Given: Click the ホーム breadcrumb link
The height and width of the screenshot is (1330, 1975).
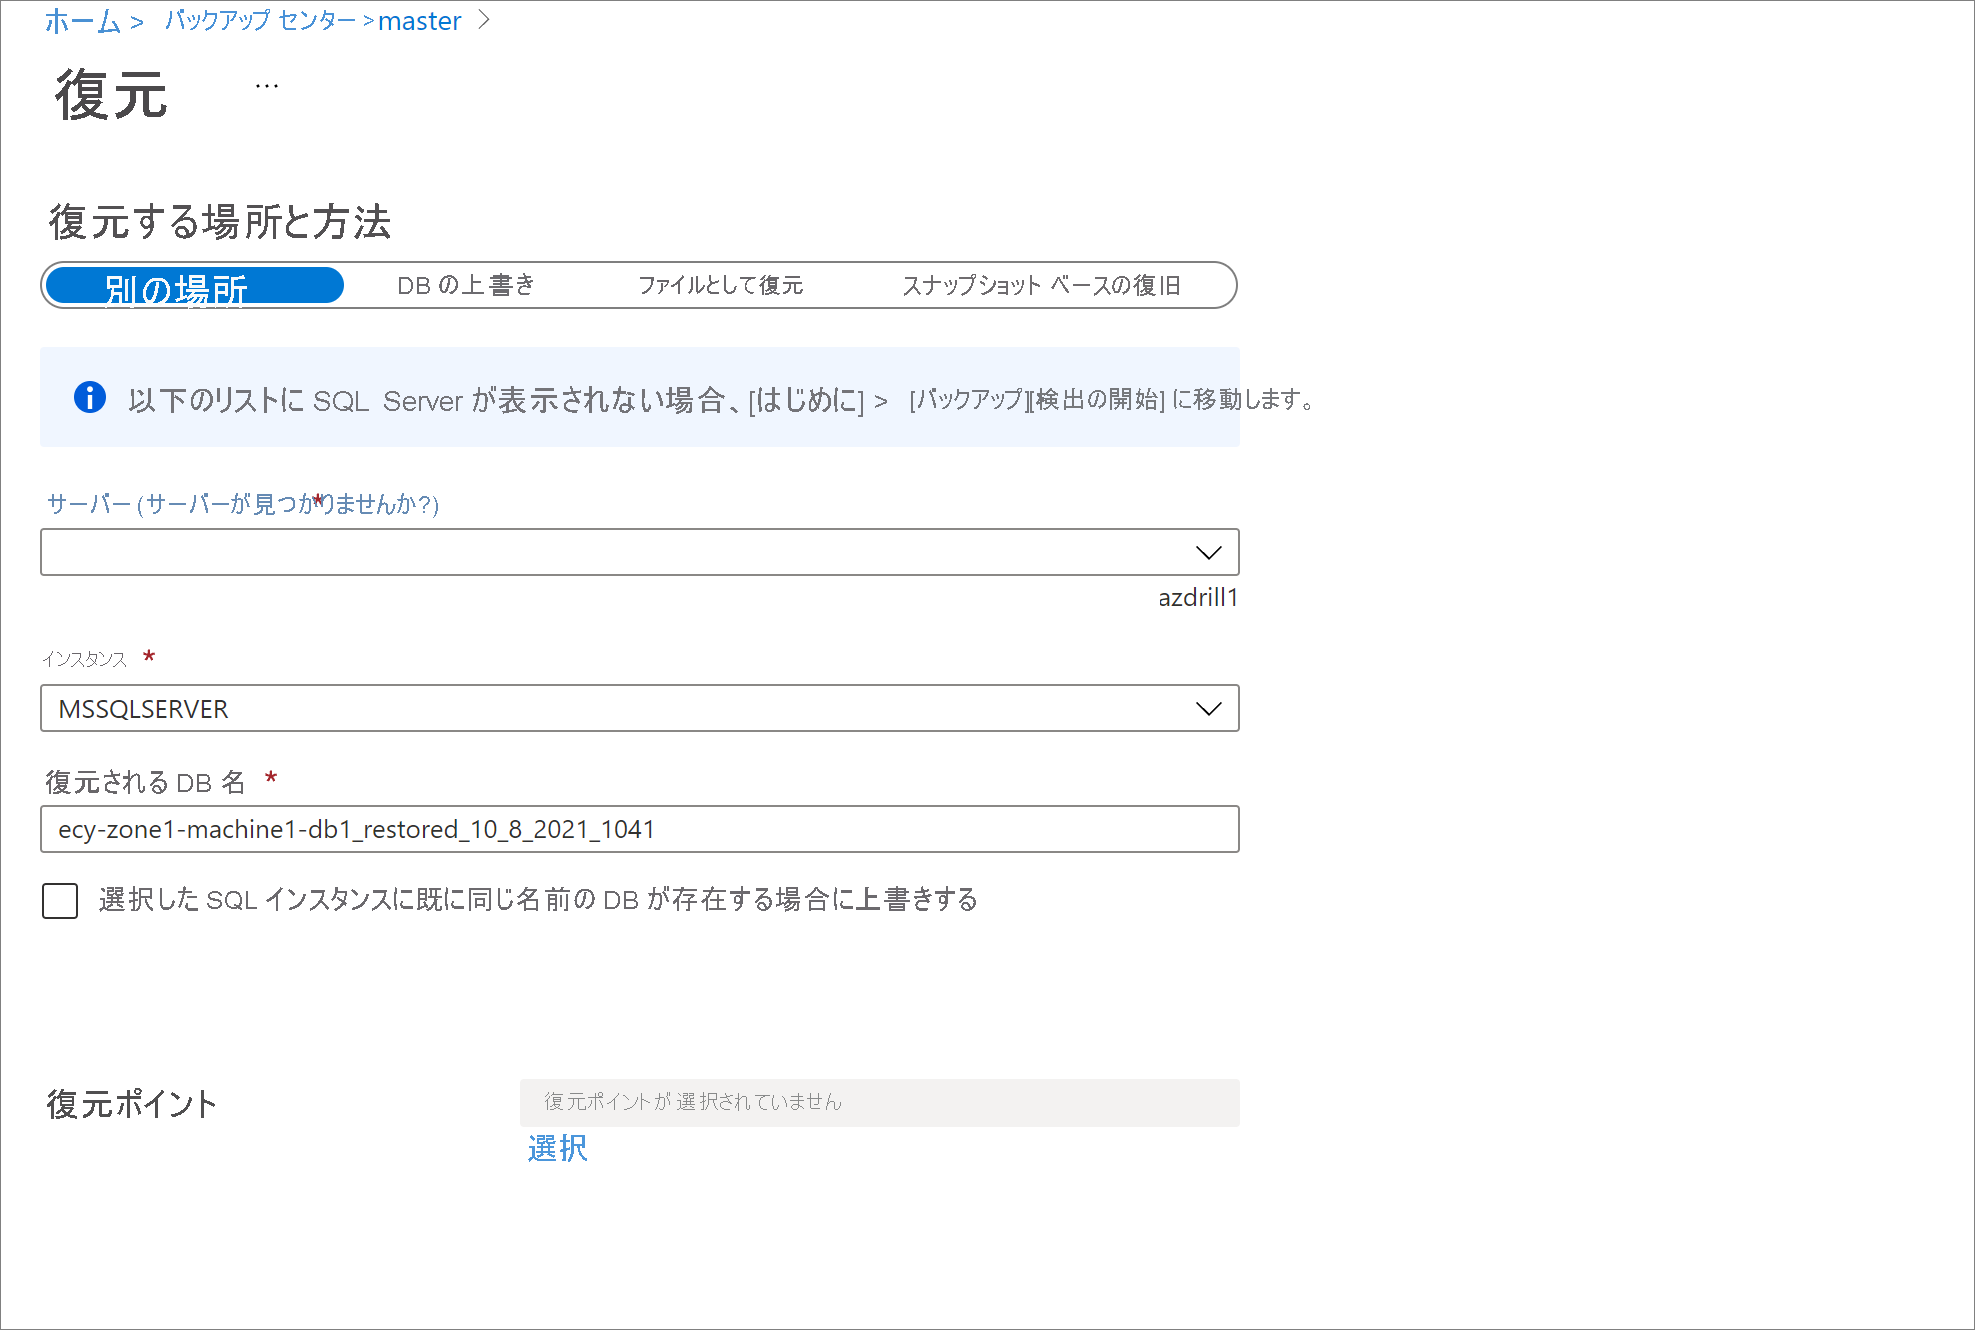Looking at the screenshot, I should pos(82,21).
